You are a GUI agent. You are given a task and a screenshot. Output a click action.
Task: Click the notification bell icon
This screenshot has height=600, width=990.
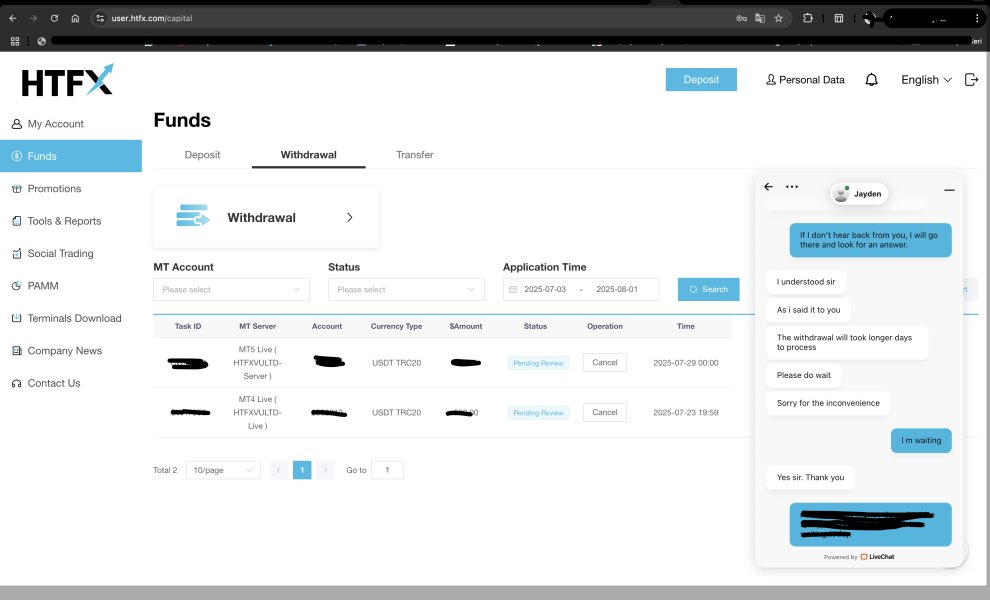coord(871,80)
